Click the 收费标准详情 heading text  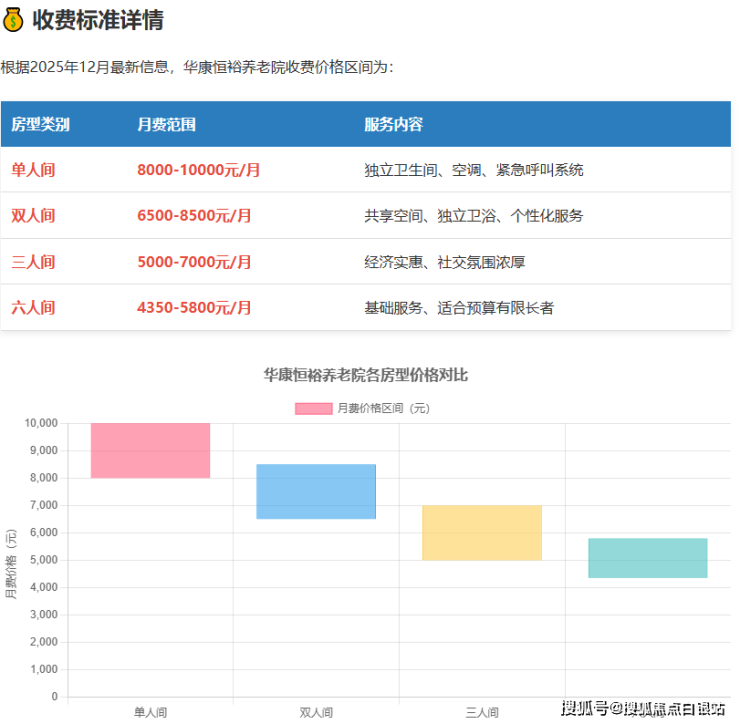(x=98, y=19)
